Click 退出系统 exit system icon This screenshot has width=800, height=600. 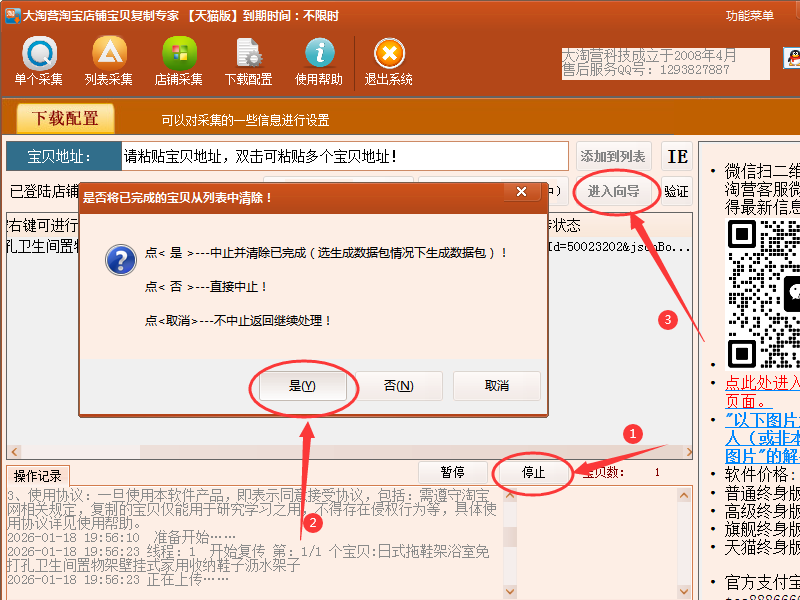(x=389, y=60)
